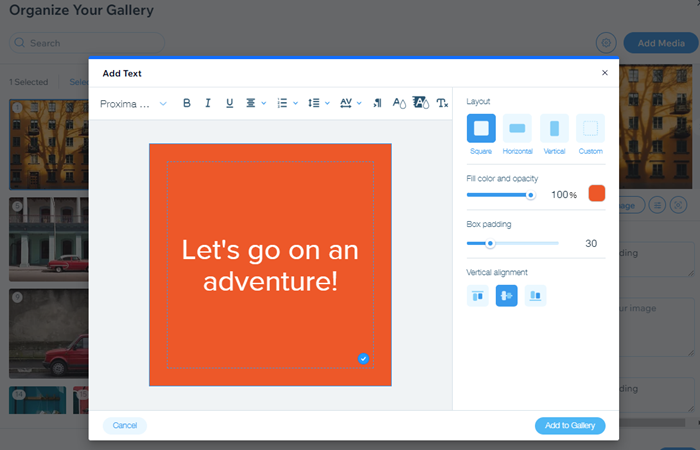Select the colonnade street thumbnail numbered 5
Screen dimensions: 700x450
[x=49, y=239]
